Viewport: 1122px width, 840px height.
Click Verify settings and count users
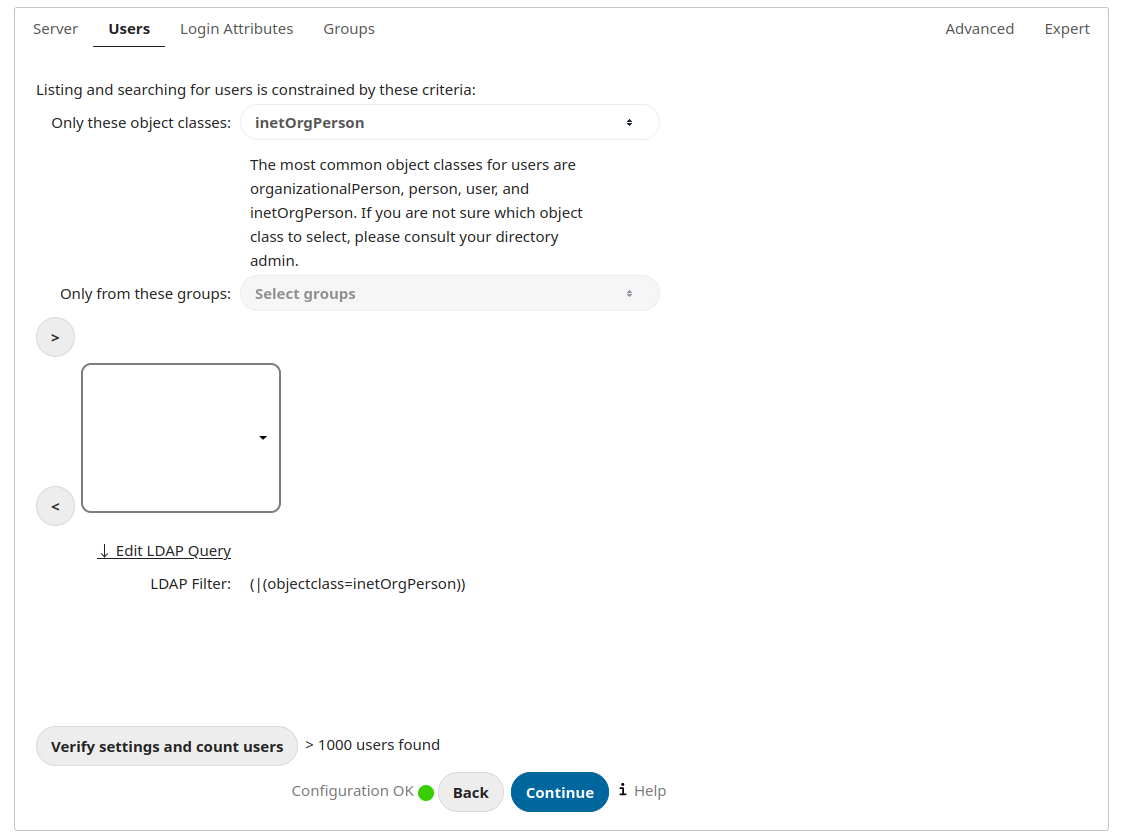coord(166,745)
